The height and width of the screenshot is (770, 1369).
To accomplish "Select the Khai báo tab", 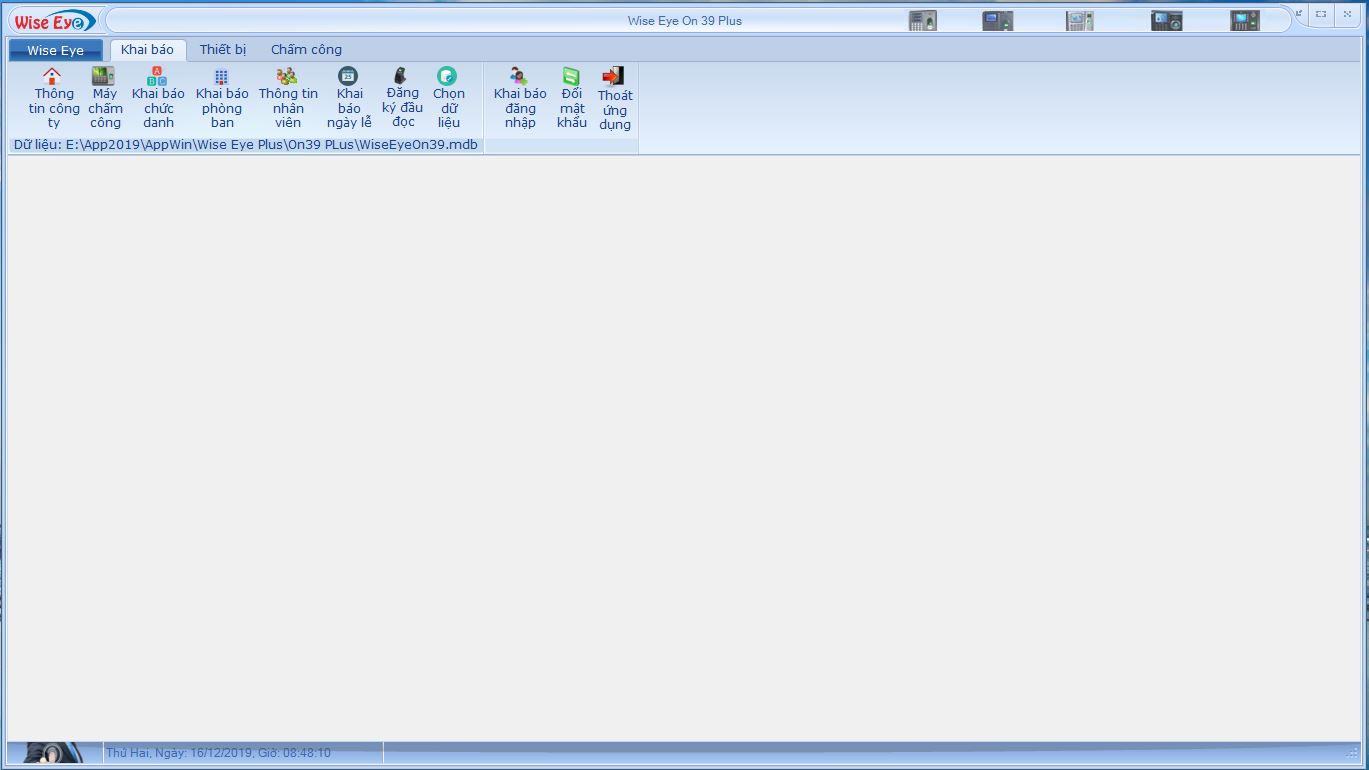I will [147, 49].
